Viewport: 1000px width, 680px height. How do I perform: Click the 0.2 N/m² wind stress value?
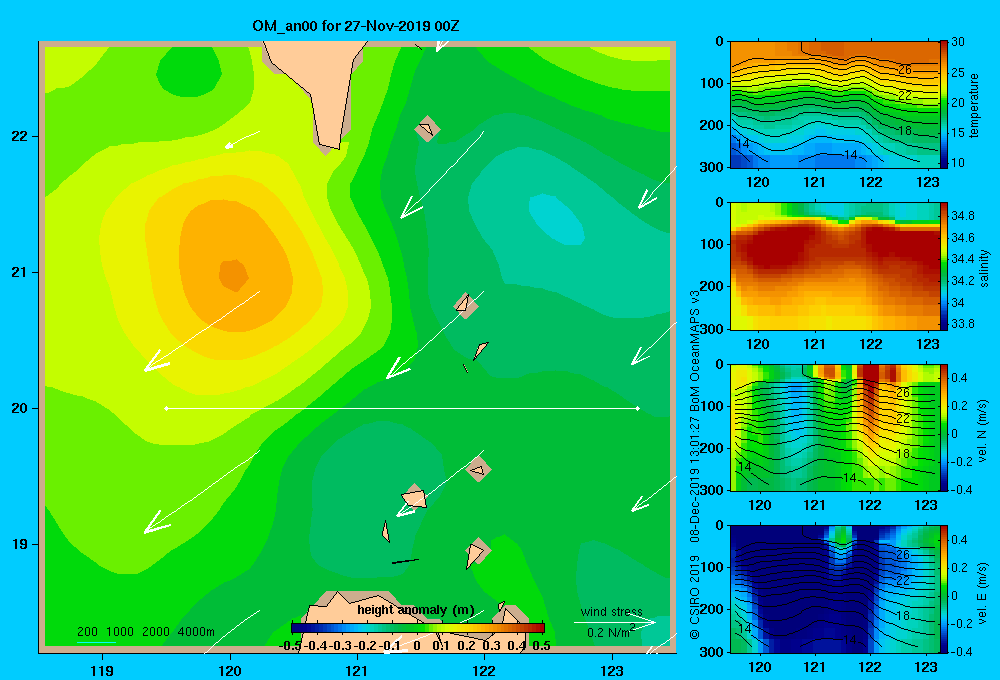pos(611,632)
